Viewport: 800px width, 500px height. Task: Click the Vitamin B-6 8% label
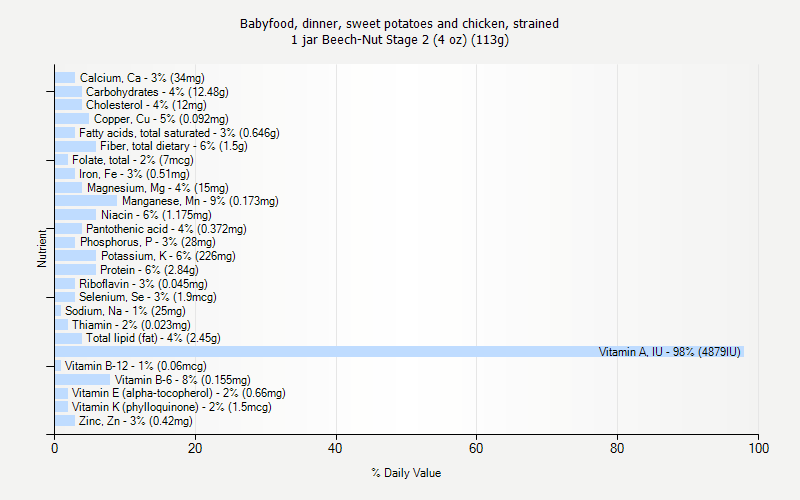point(183,380)
